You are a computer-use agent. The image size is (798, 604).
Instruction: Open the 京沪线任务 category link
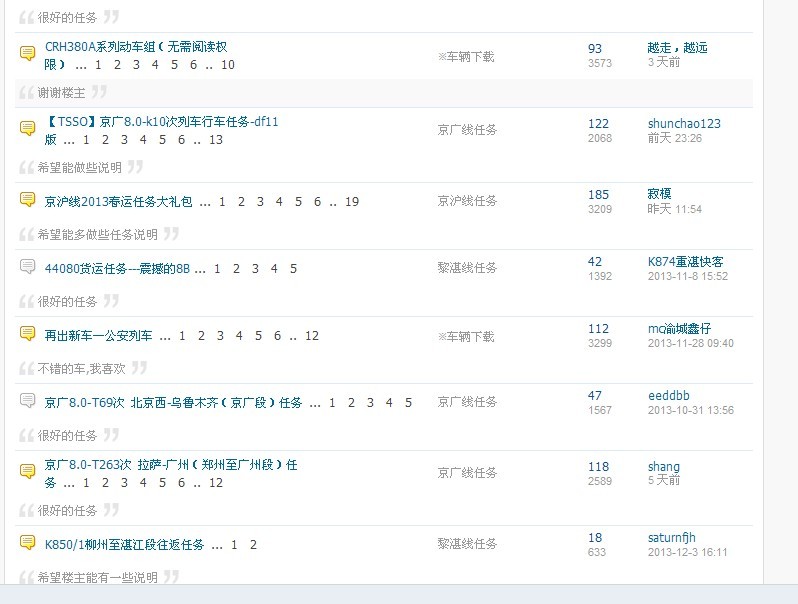[x=467, y=201]
